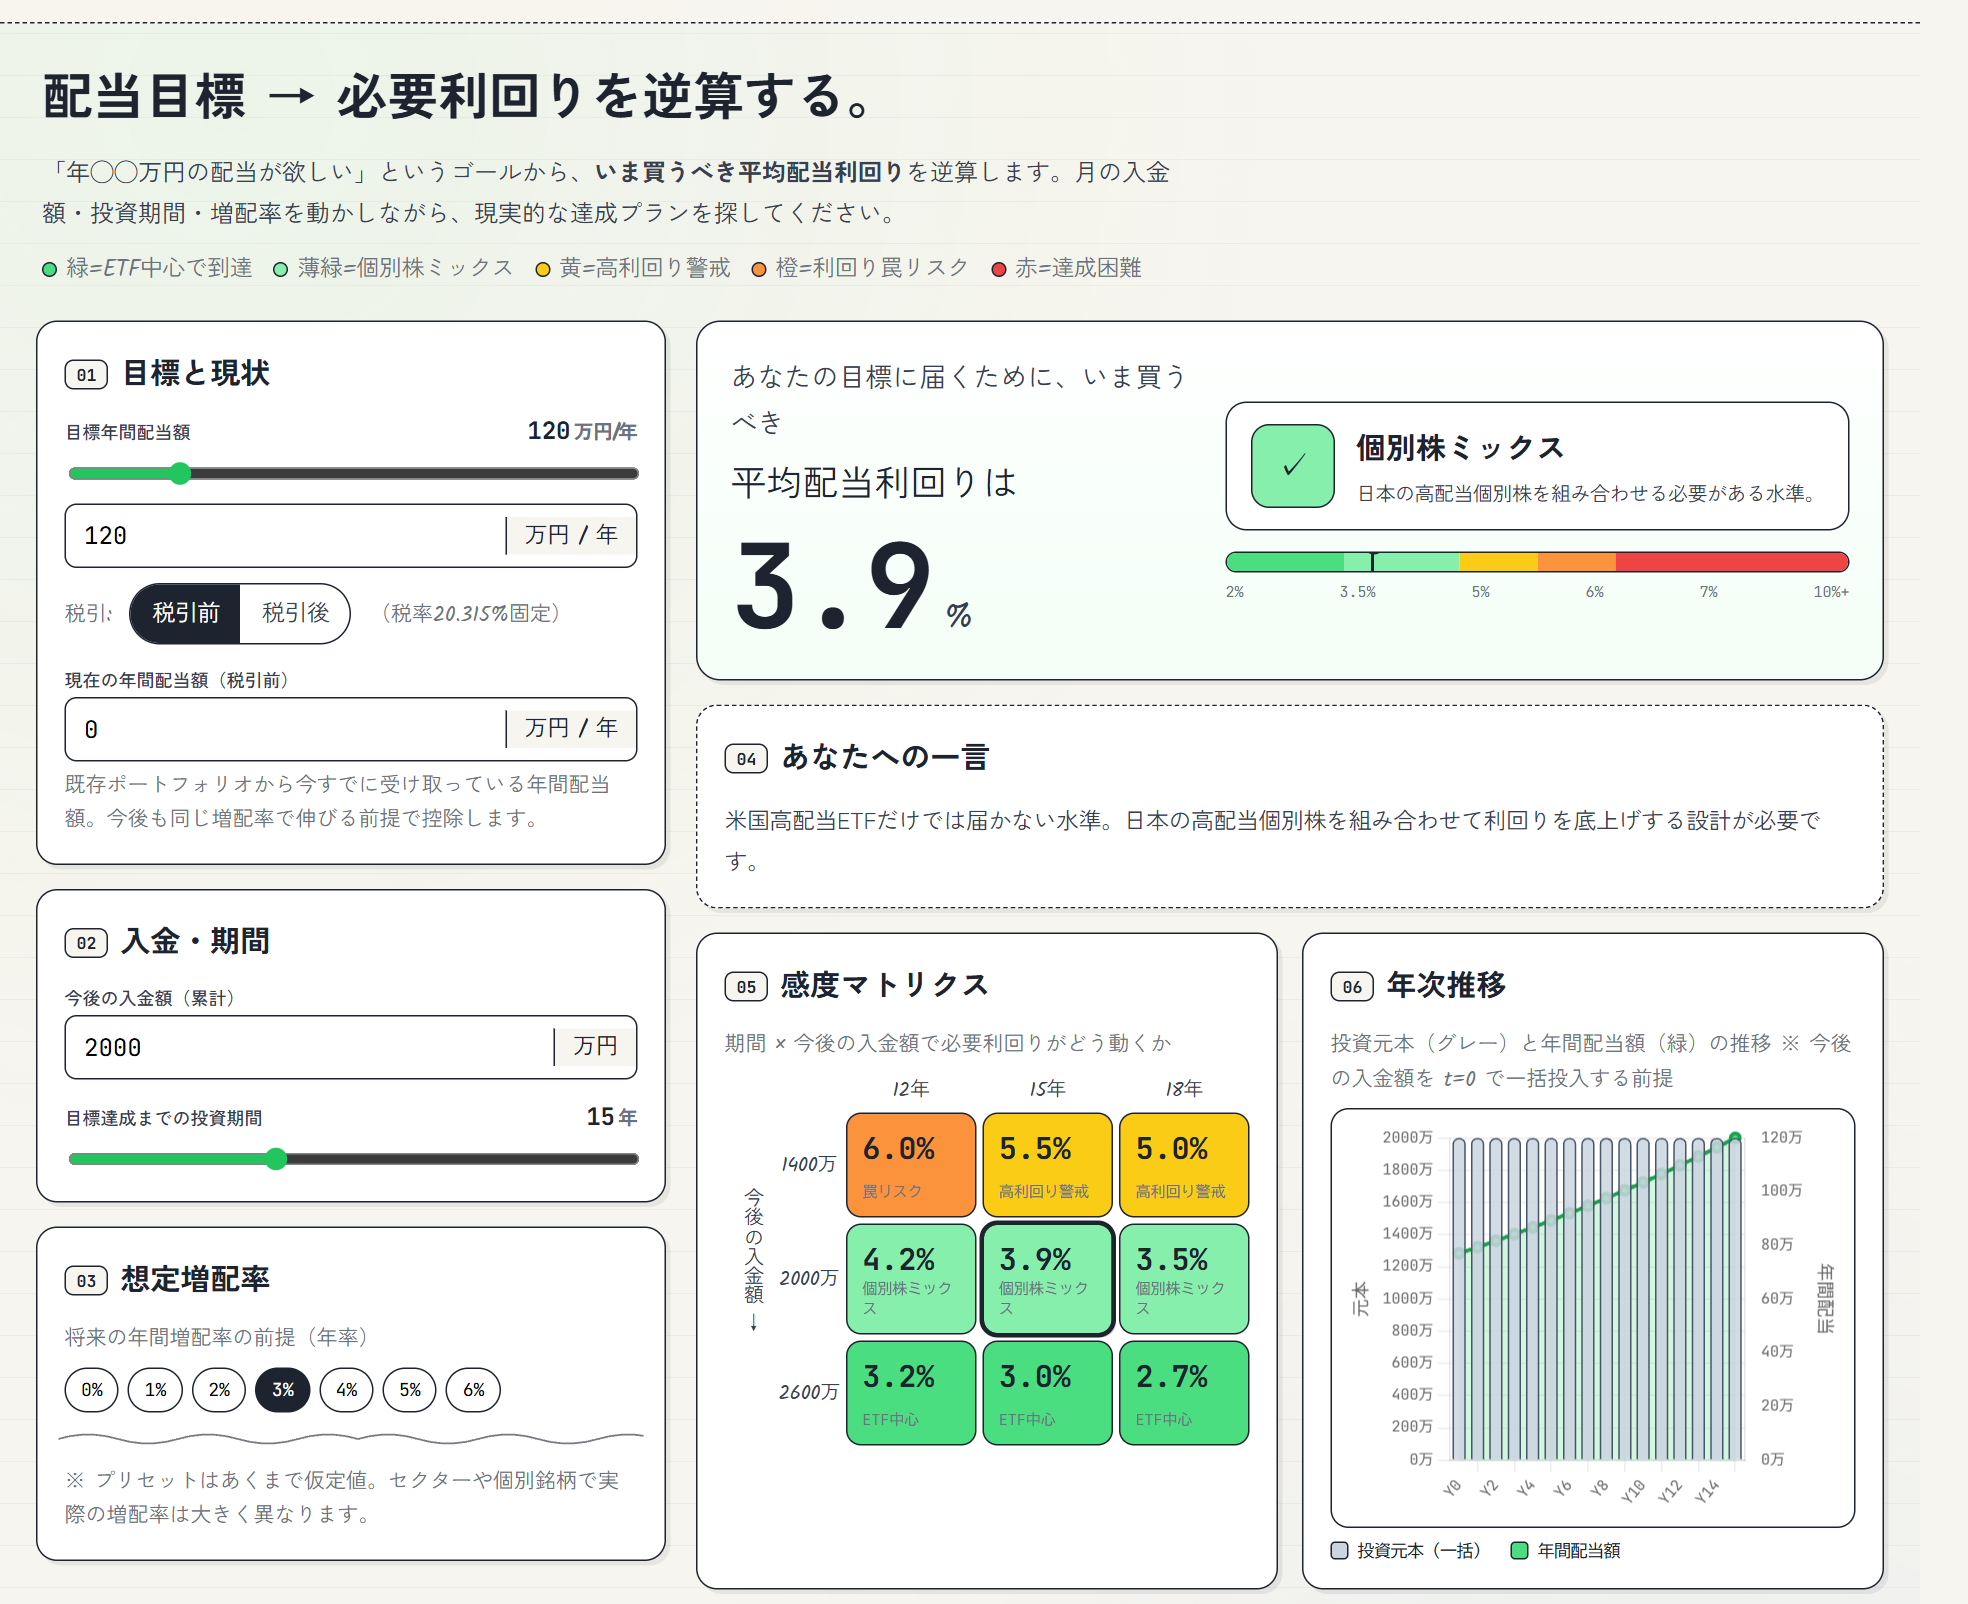Select the 4% 増配率 preset
The width and height of the screenshot is (1968, 1604).
coord(346,1389)
